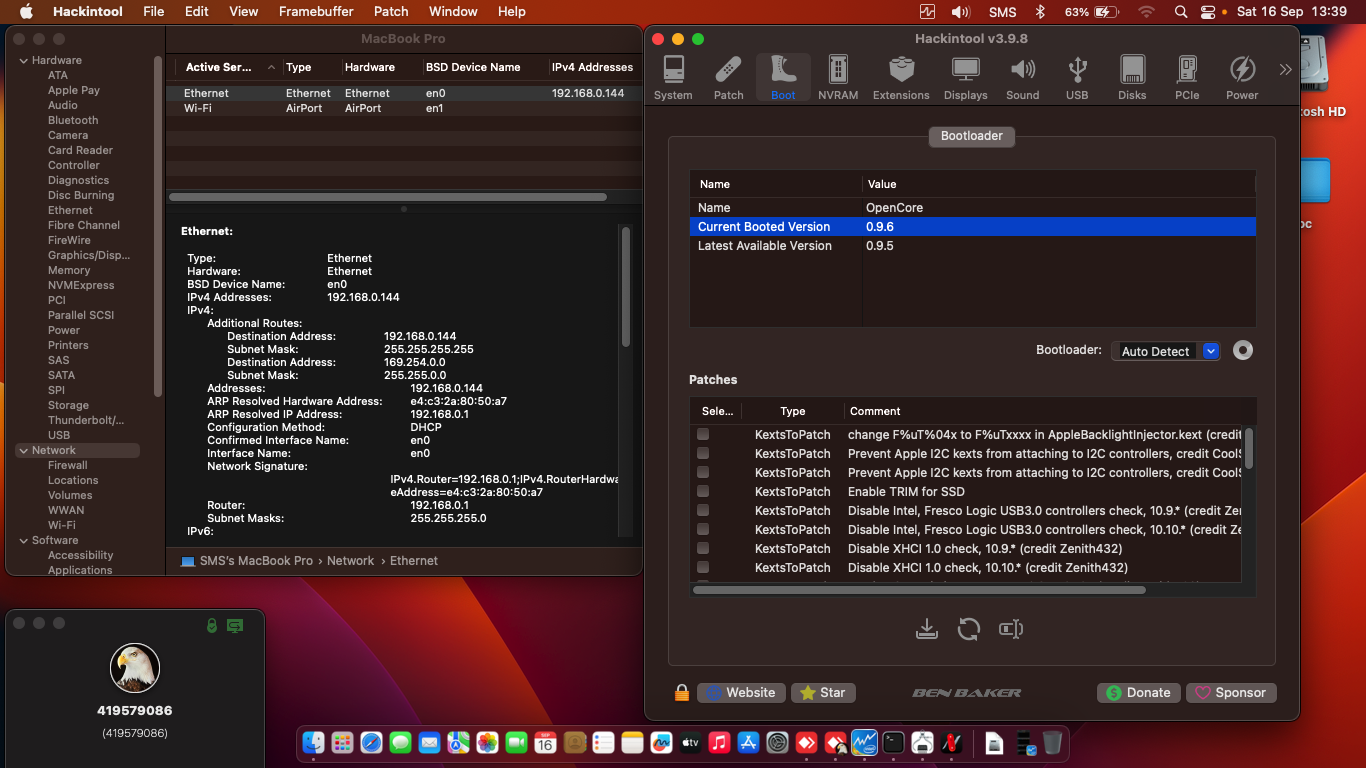Open the Trash in the Dock
The width and height of the screenshot is (1366, 768).
click(1052, 743)
